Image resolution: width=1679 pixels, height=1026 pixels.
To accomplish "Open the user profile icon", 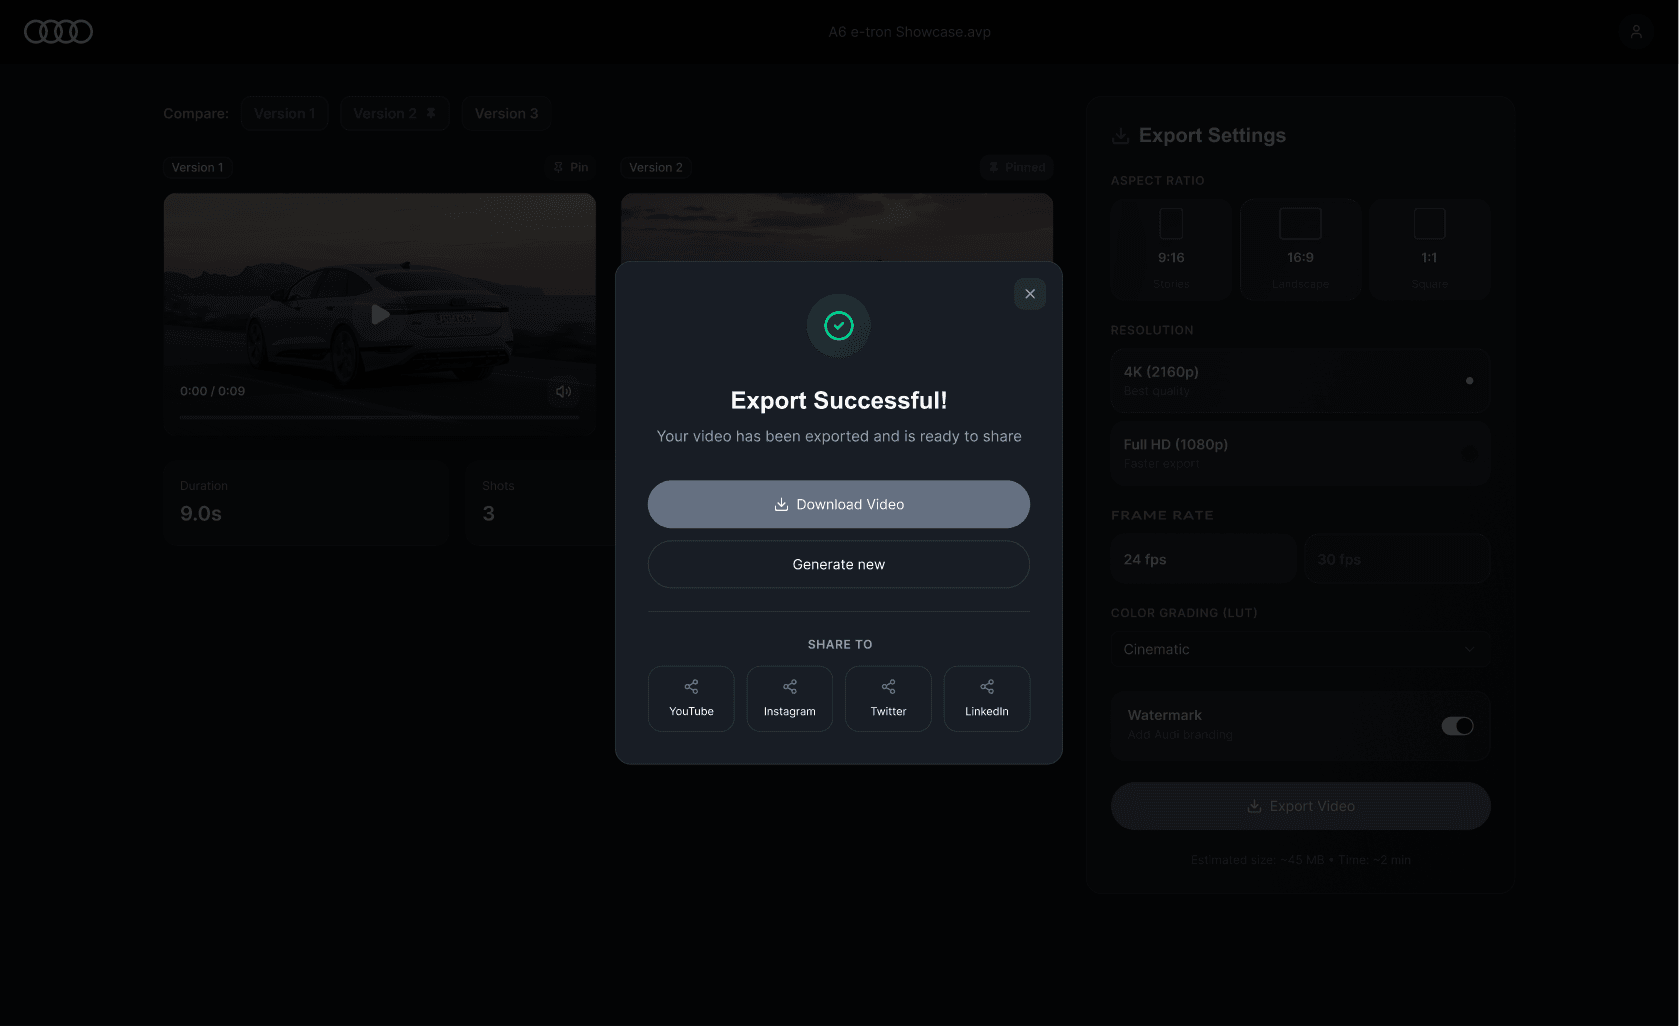I will [x=1636, y=32].
